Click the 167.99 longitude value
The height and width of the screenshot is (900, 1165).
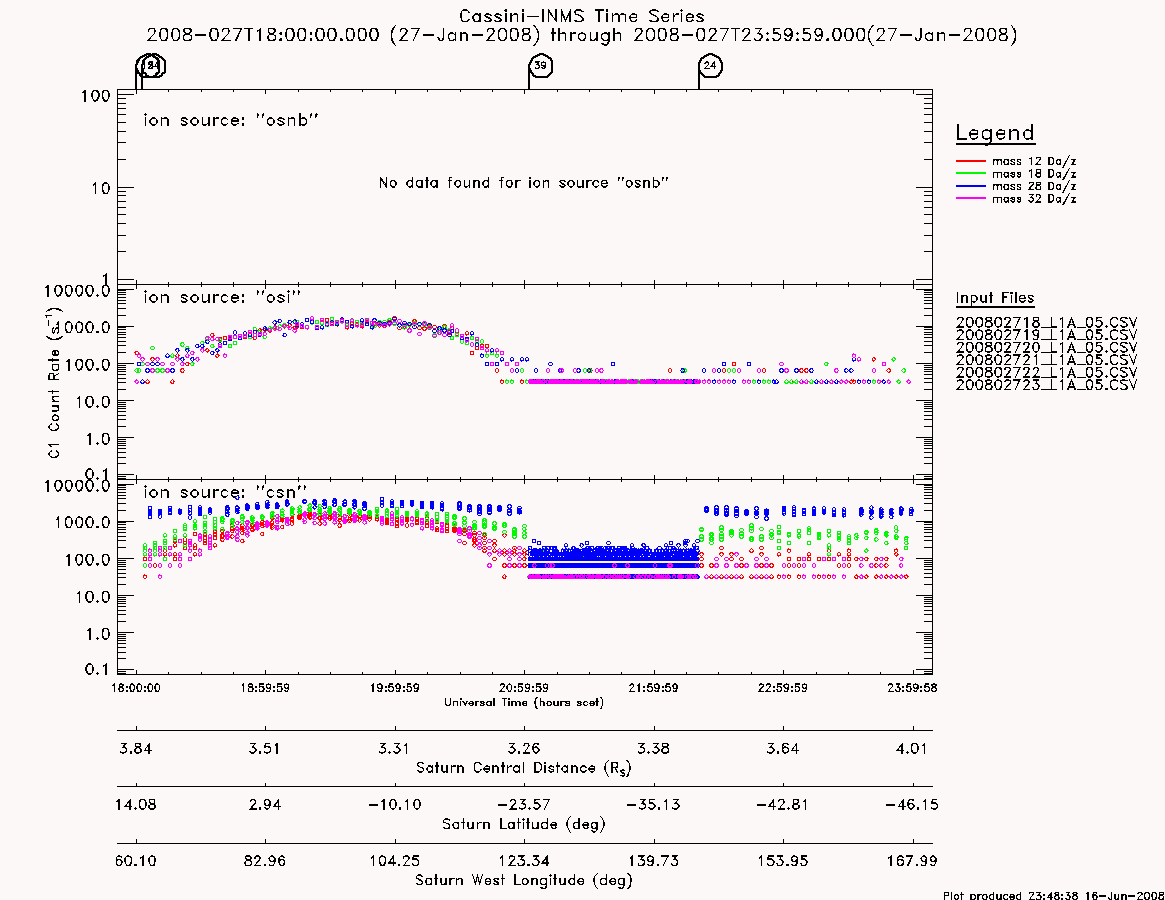click(x=912, y=861)
